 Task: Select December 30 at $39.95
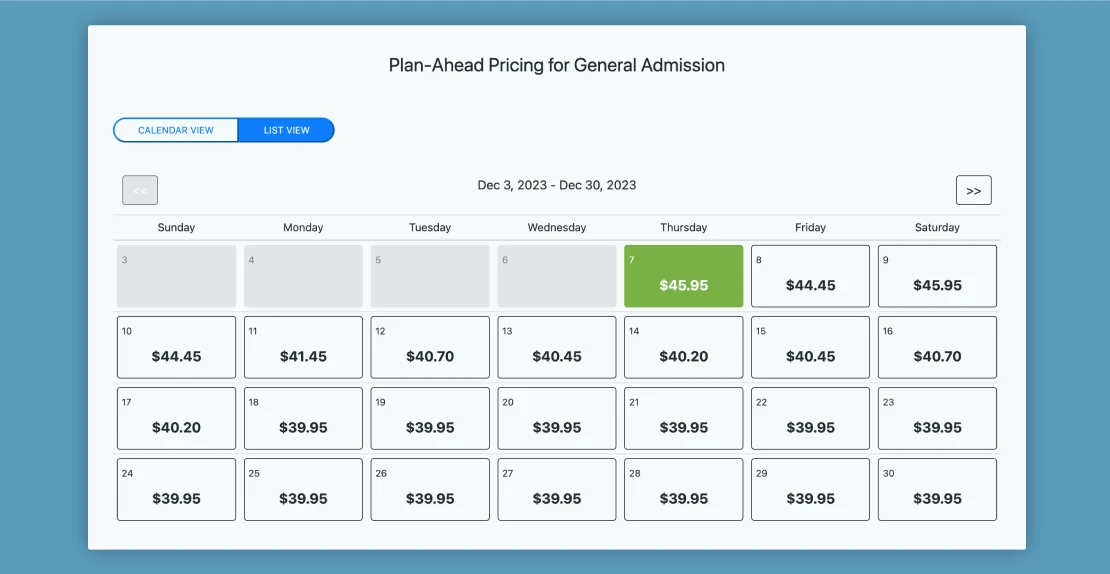click(x=937, y=489)
